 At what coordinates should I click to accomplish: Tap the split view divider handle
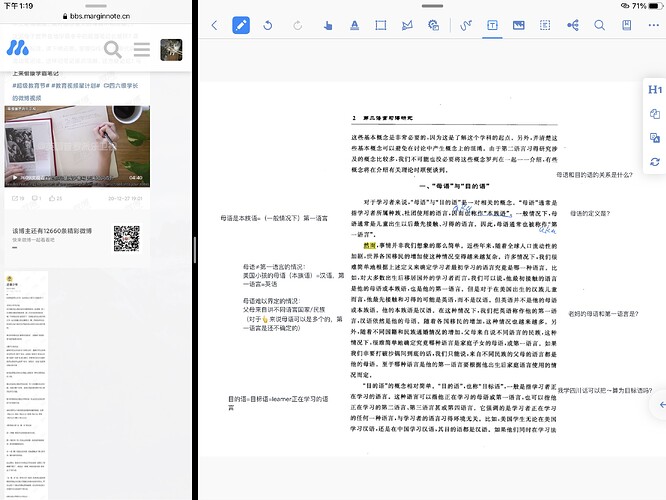pos(195,250)
